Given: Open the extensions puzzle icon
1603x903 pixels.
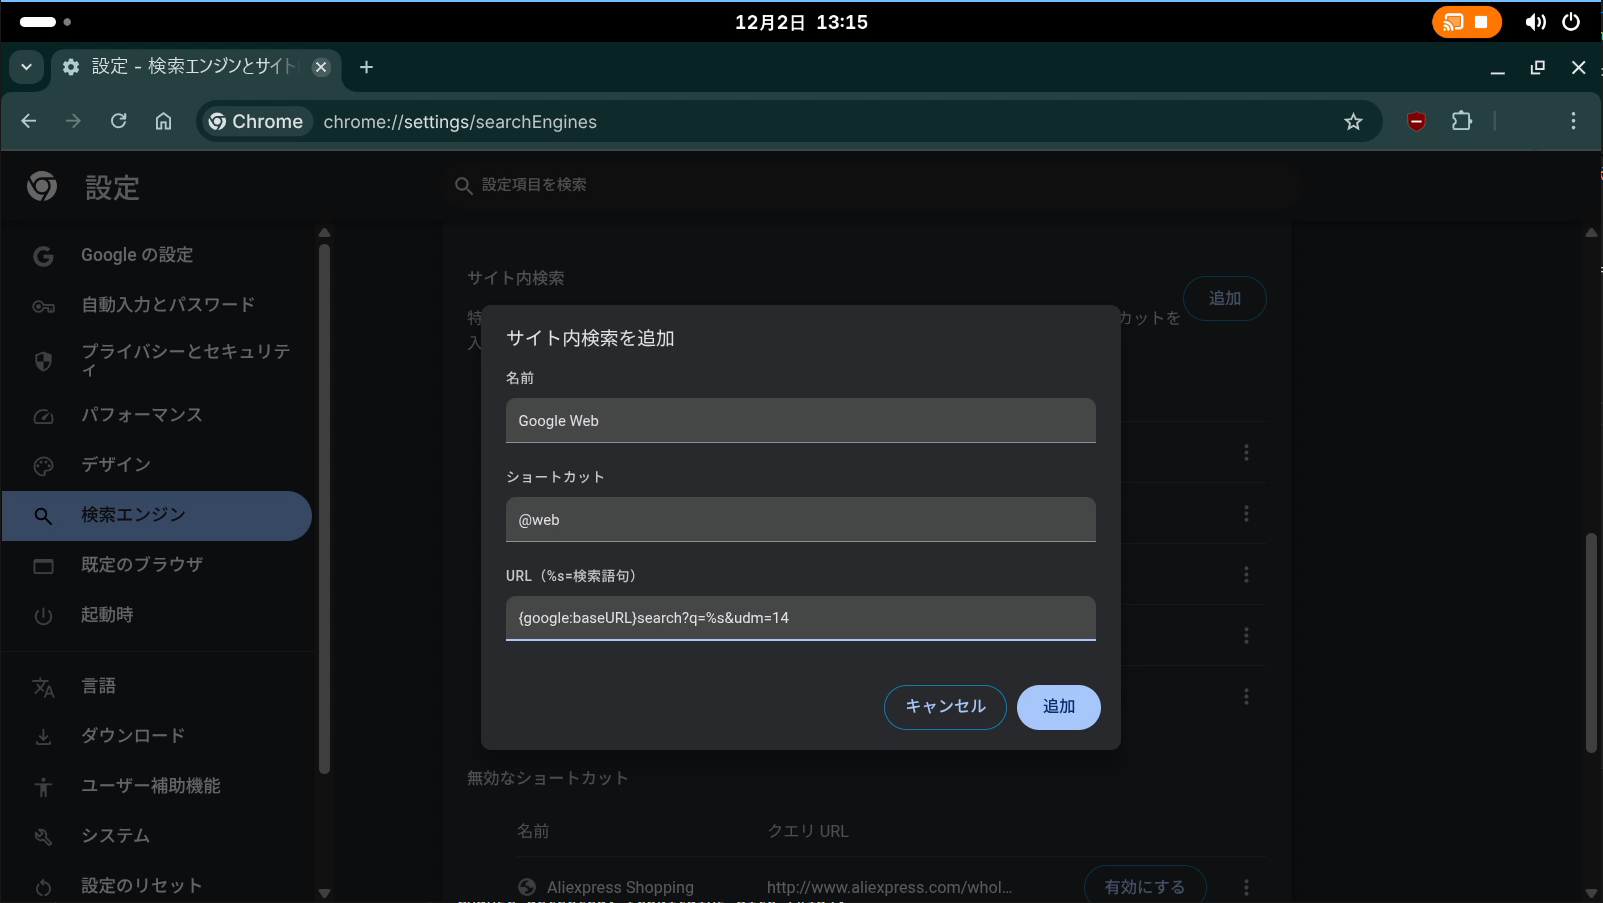Looking at the screenshot, I should tap(1461, 121).
